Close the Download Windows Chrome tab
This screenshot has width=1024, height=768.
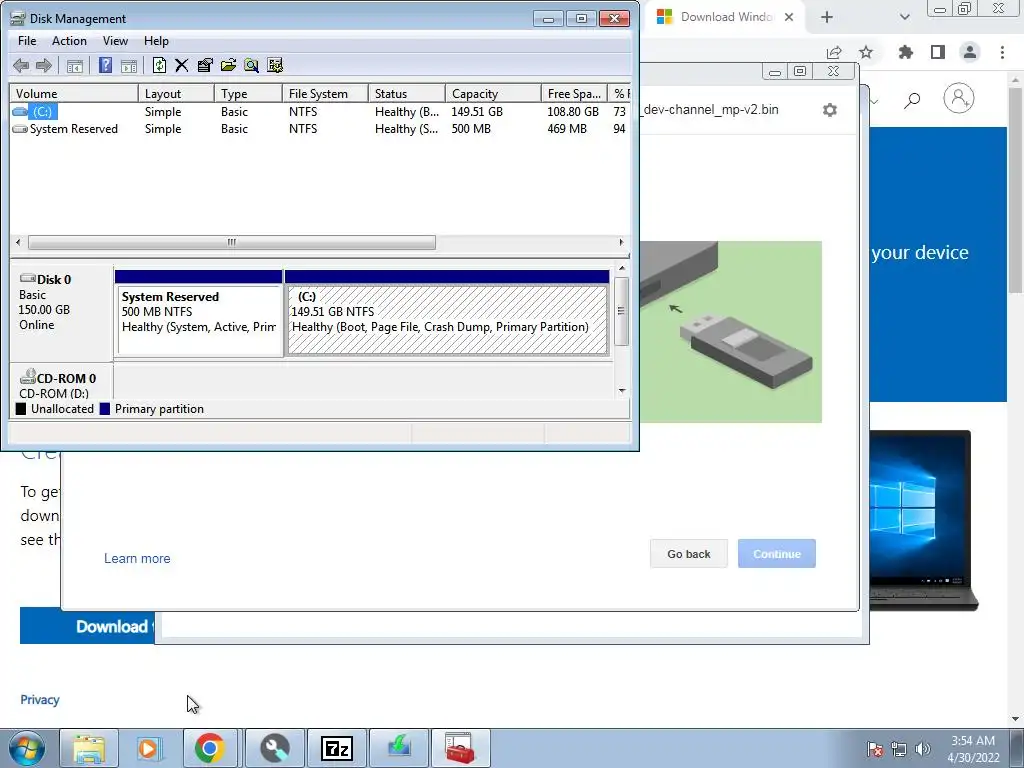pos(789,17)
